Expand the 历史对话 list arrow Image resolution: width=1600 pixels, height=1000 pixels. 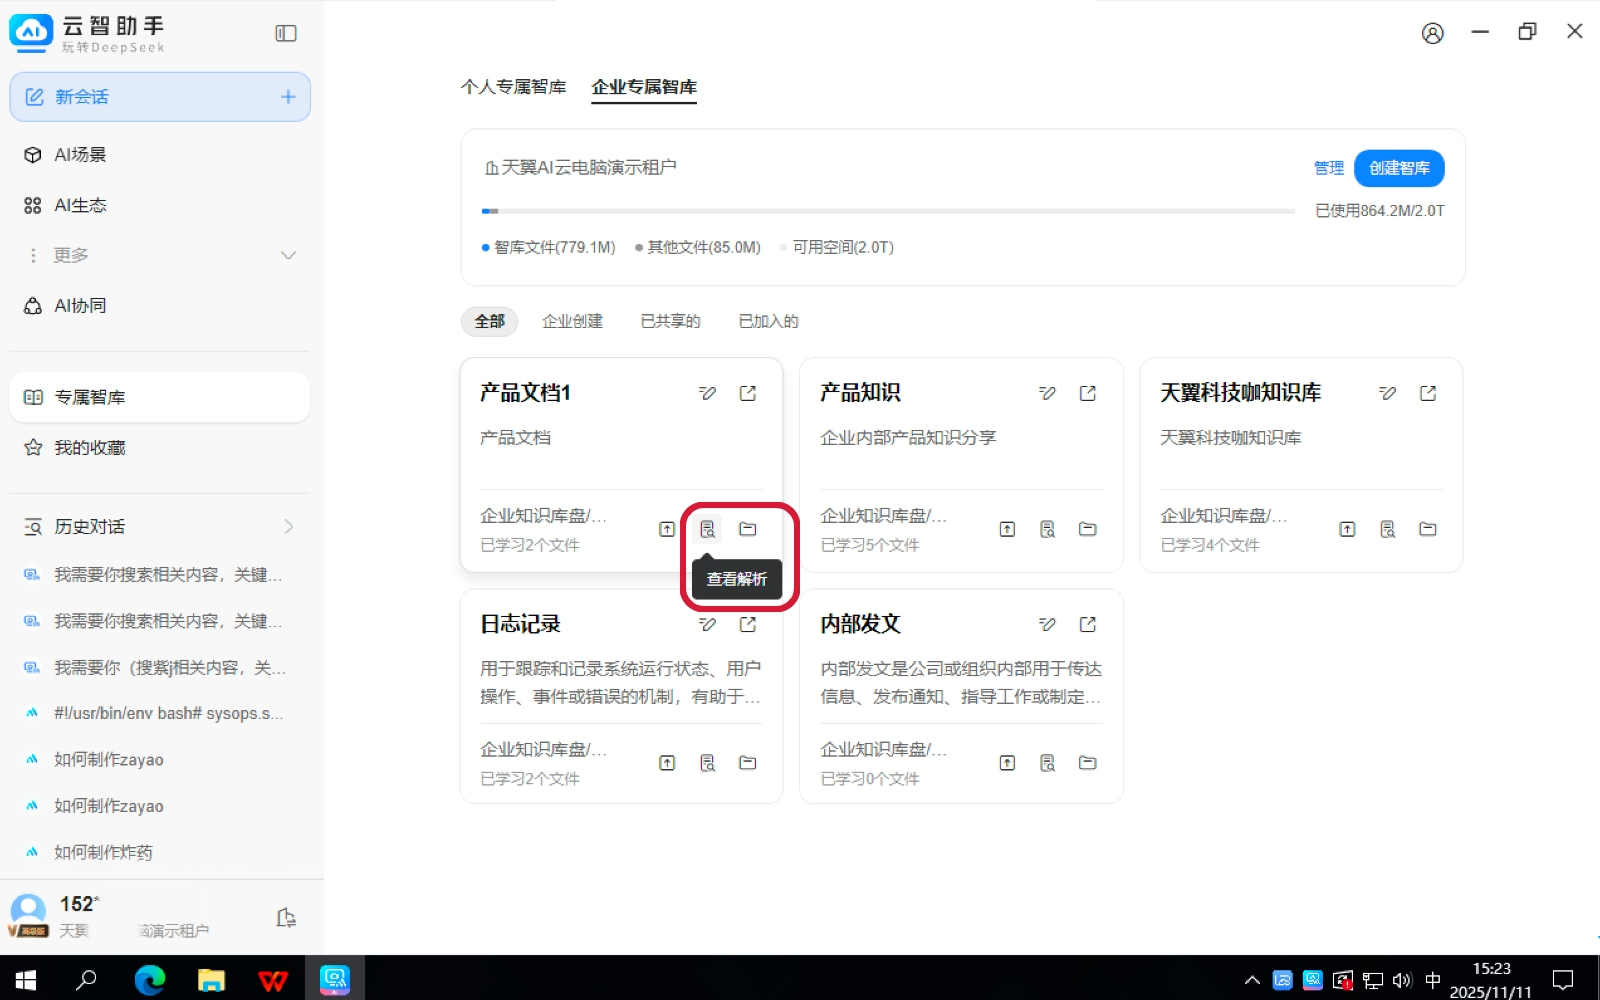[x=288, y=527]
